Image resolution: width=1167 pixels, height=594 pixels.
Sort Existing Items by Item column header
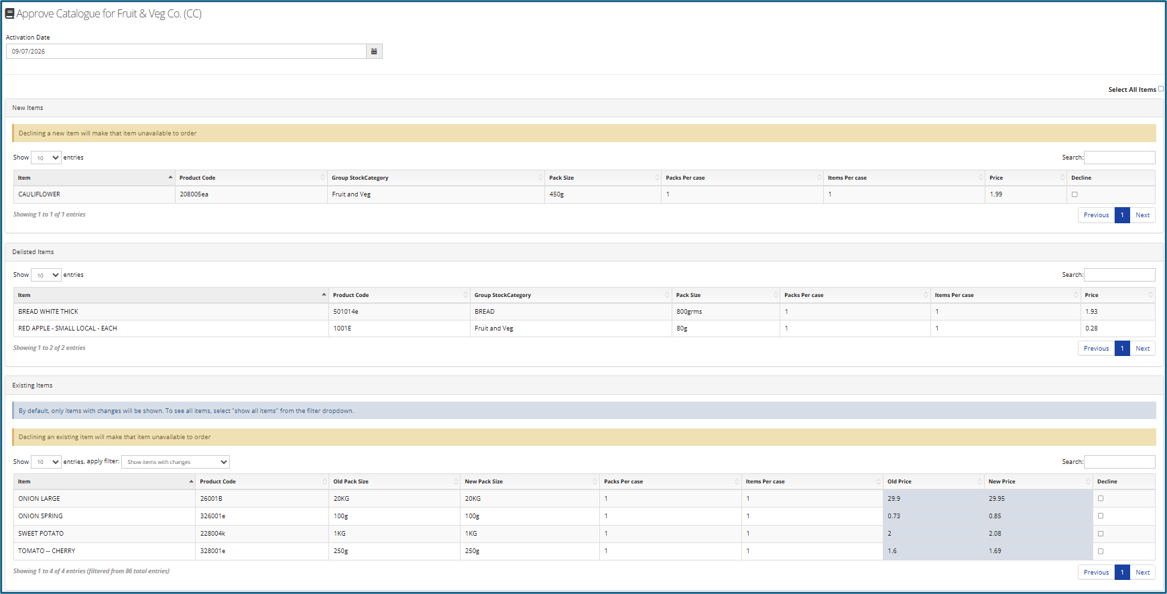[104, 482]
